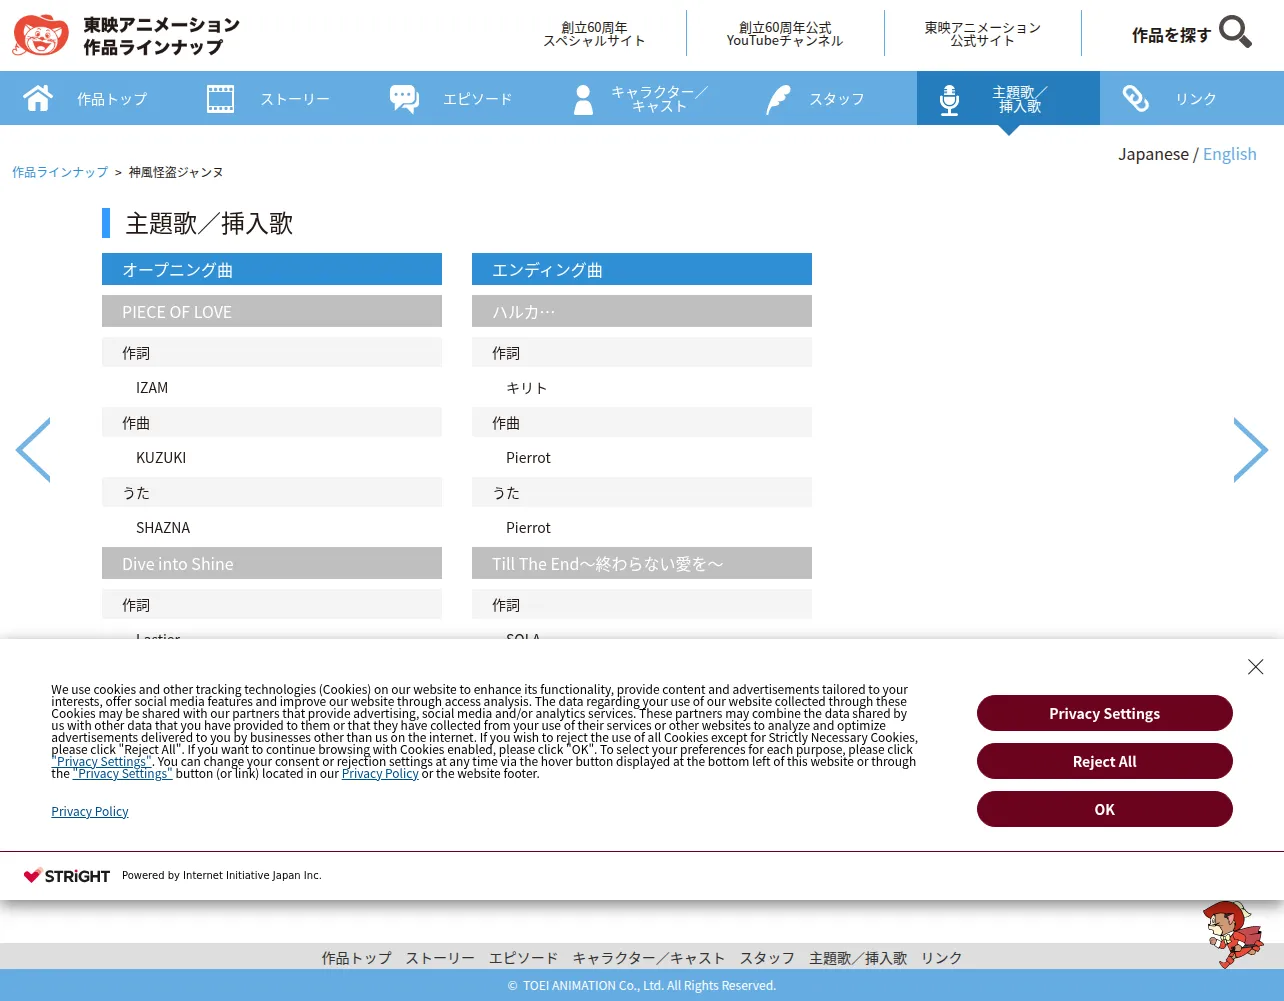Click the Reject All cookies button
The image size is (1284, 1001).
[1105, 761]
